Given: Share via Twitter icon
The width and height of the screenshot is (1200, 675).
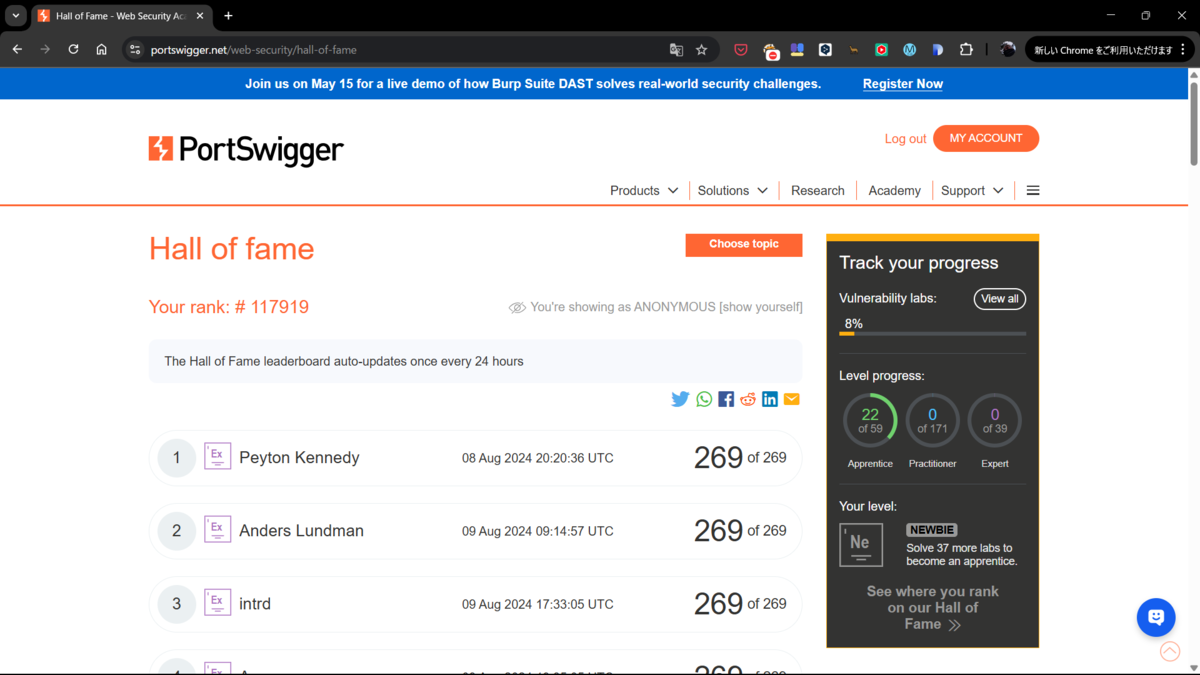Looking at the screenshot, I should (x=680, y=399).
